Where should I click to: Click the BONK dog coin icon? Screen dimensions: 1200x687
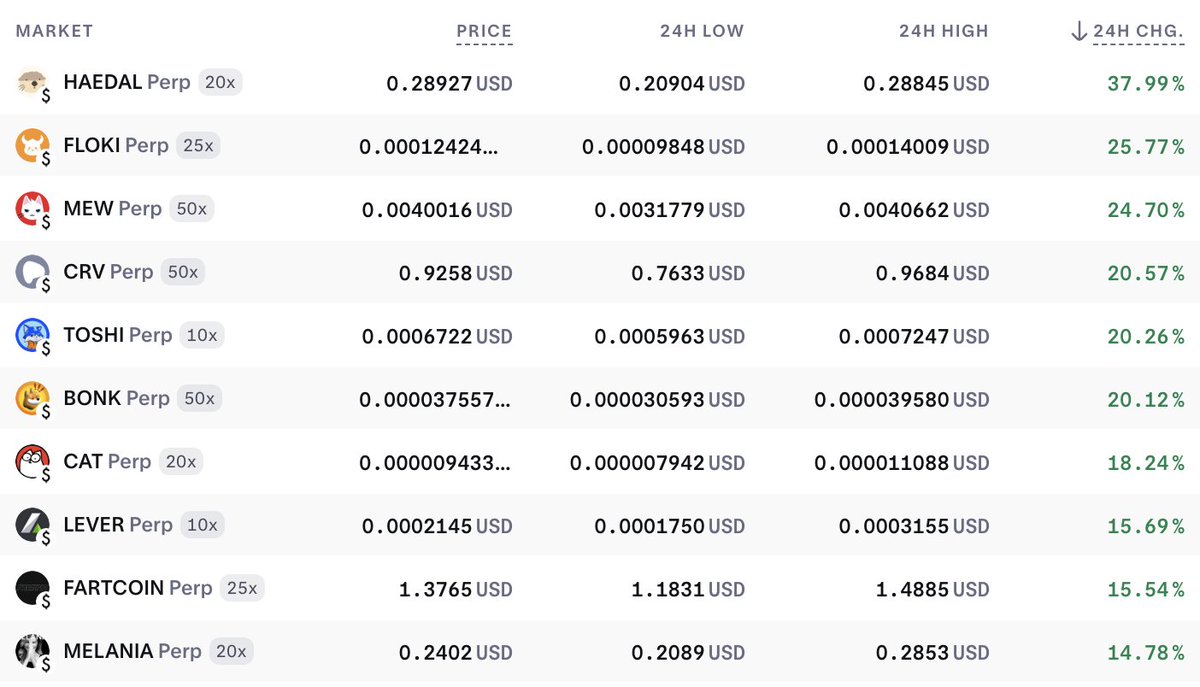click(33, 400)
